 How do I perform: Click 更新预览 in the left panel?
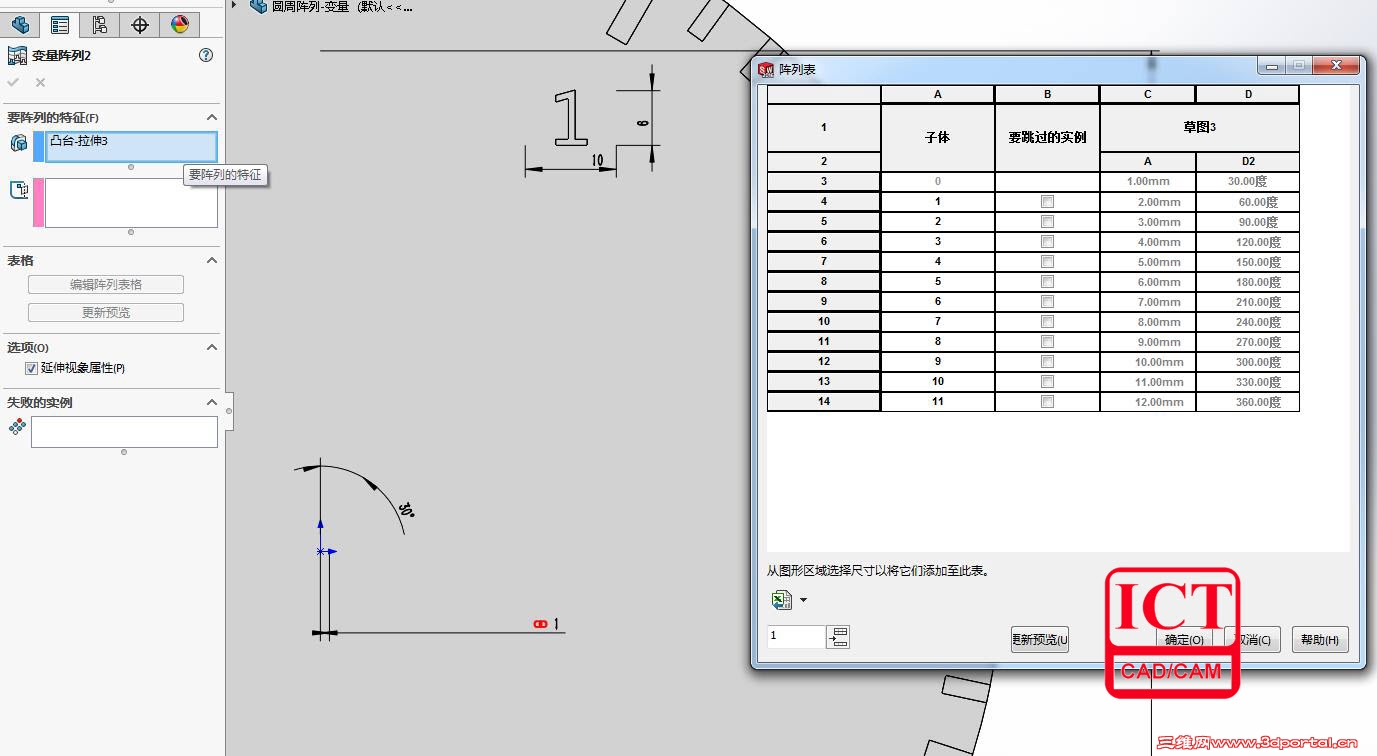[x=106, y=313]
